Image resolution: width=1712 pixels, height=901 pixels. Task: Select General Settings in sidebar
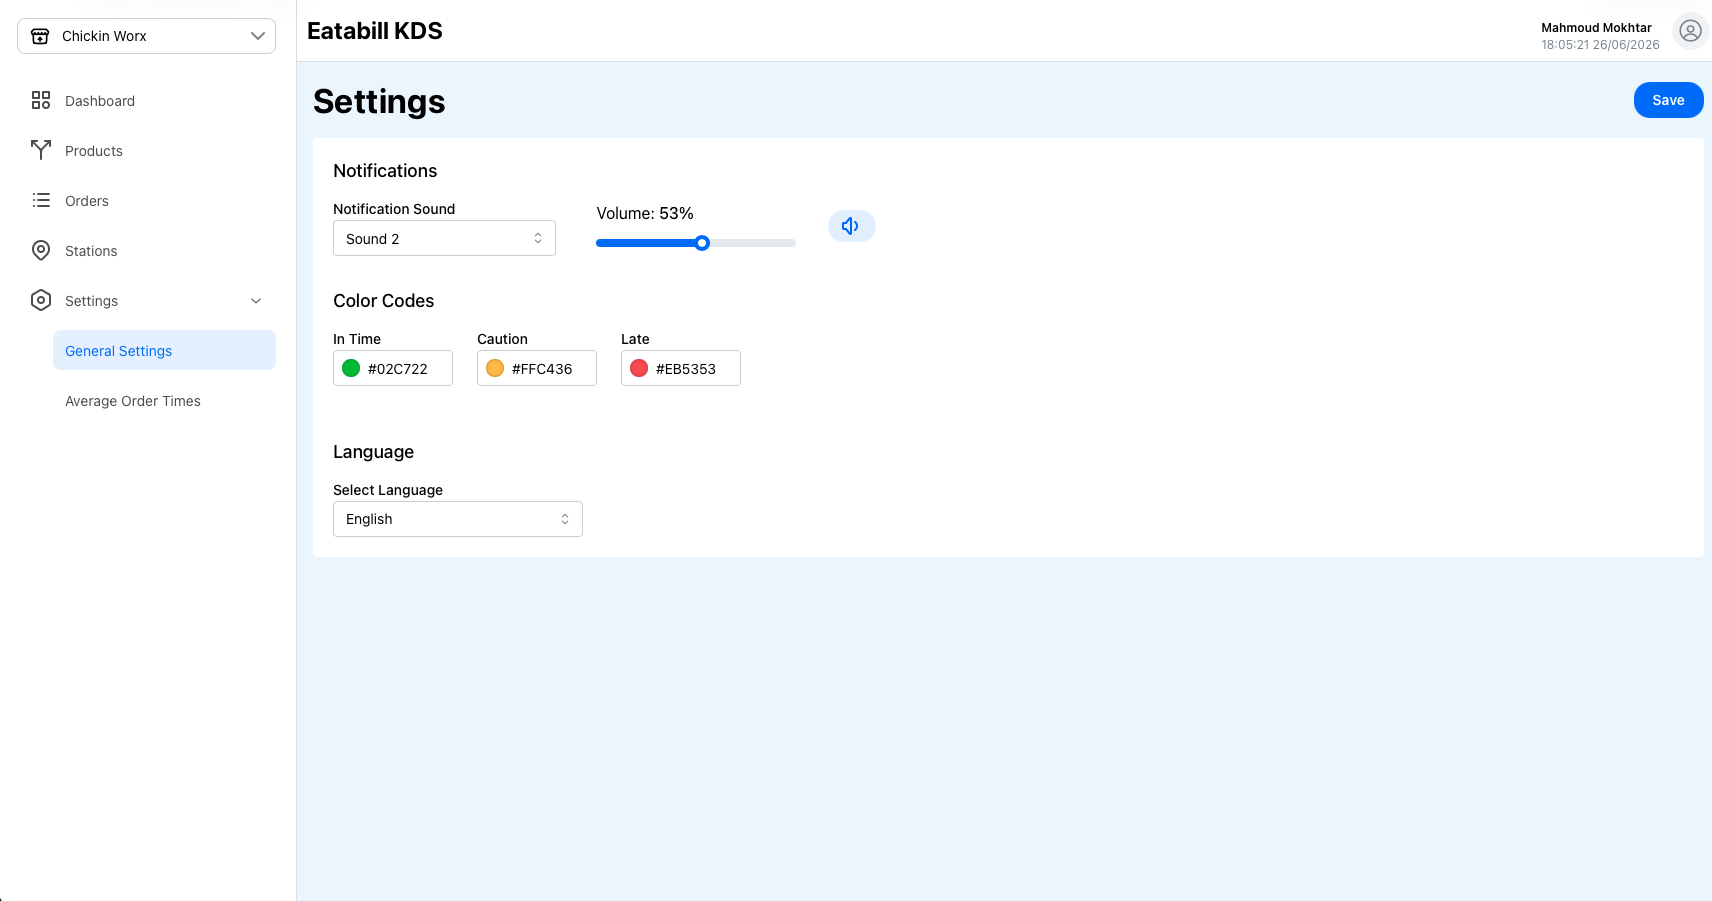[x=164, y=350]
